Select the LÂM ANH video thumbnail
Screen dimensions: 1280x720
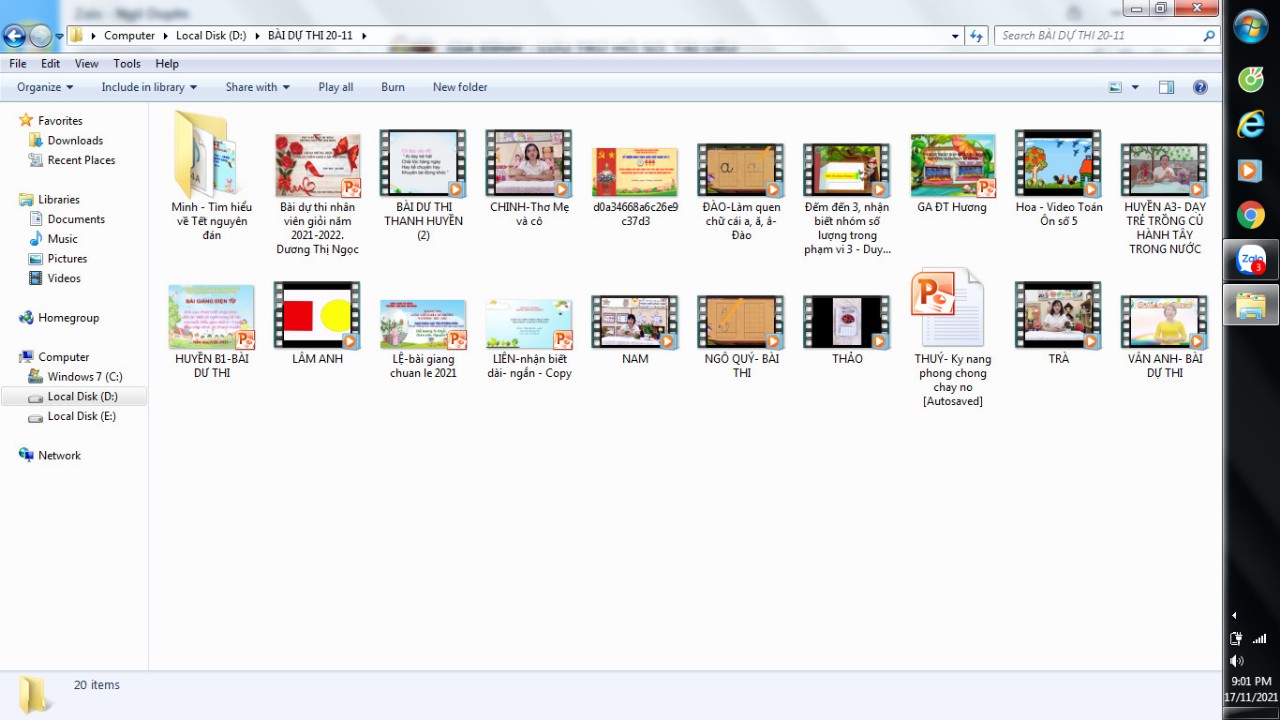tap(317, 316)
